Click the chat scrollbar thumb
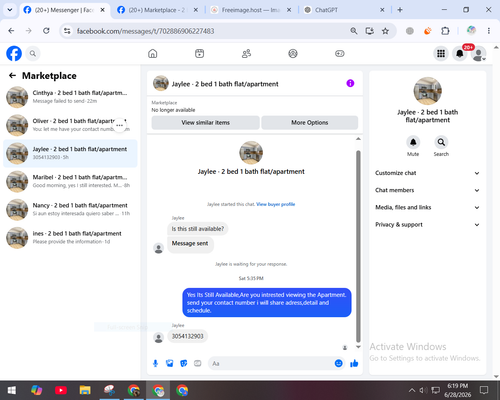This screenshot has height=400, width=500. [x=358, y=246]
